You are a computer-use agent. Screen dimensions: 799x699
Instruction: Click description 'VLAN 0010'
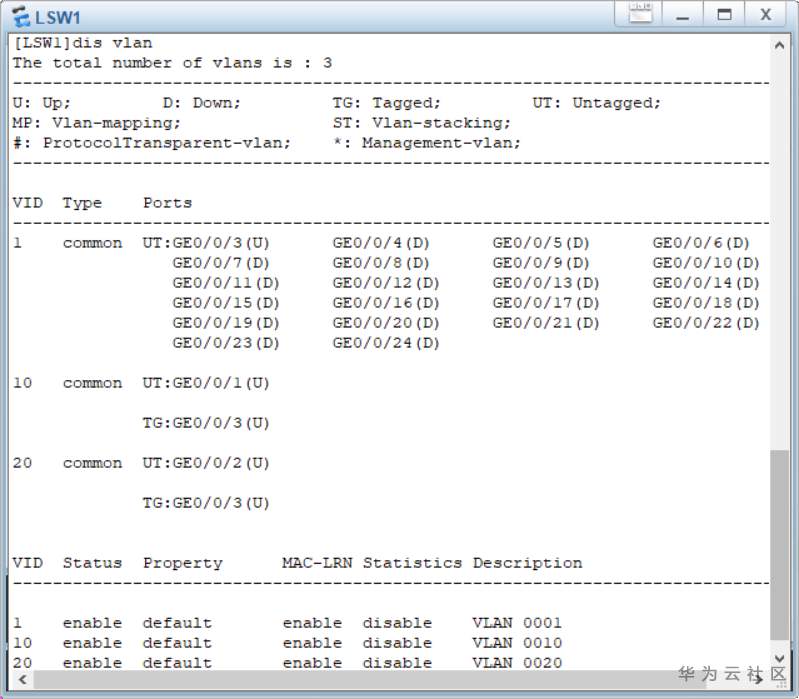(x=517, y=643)
